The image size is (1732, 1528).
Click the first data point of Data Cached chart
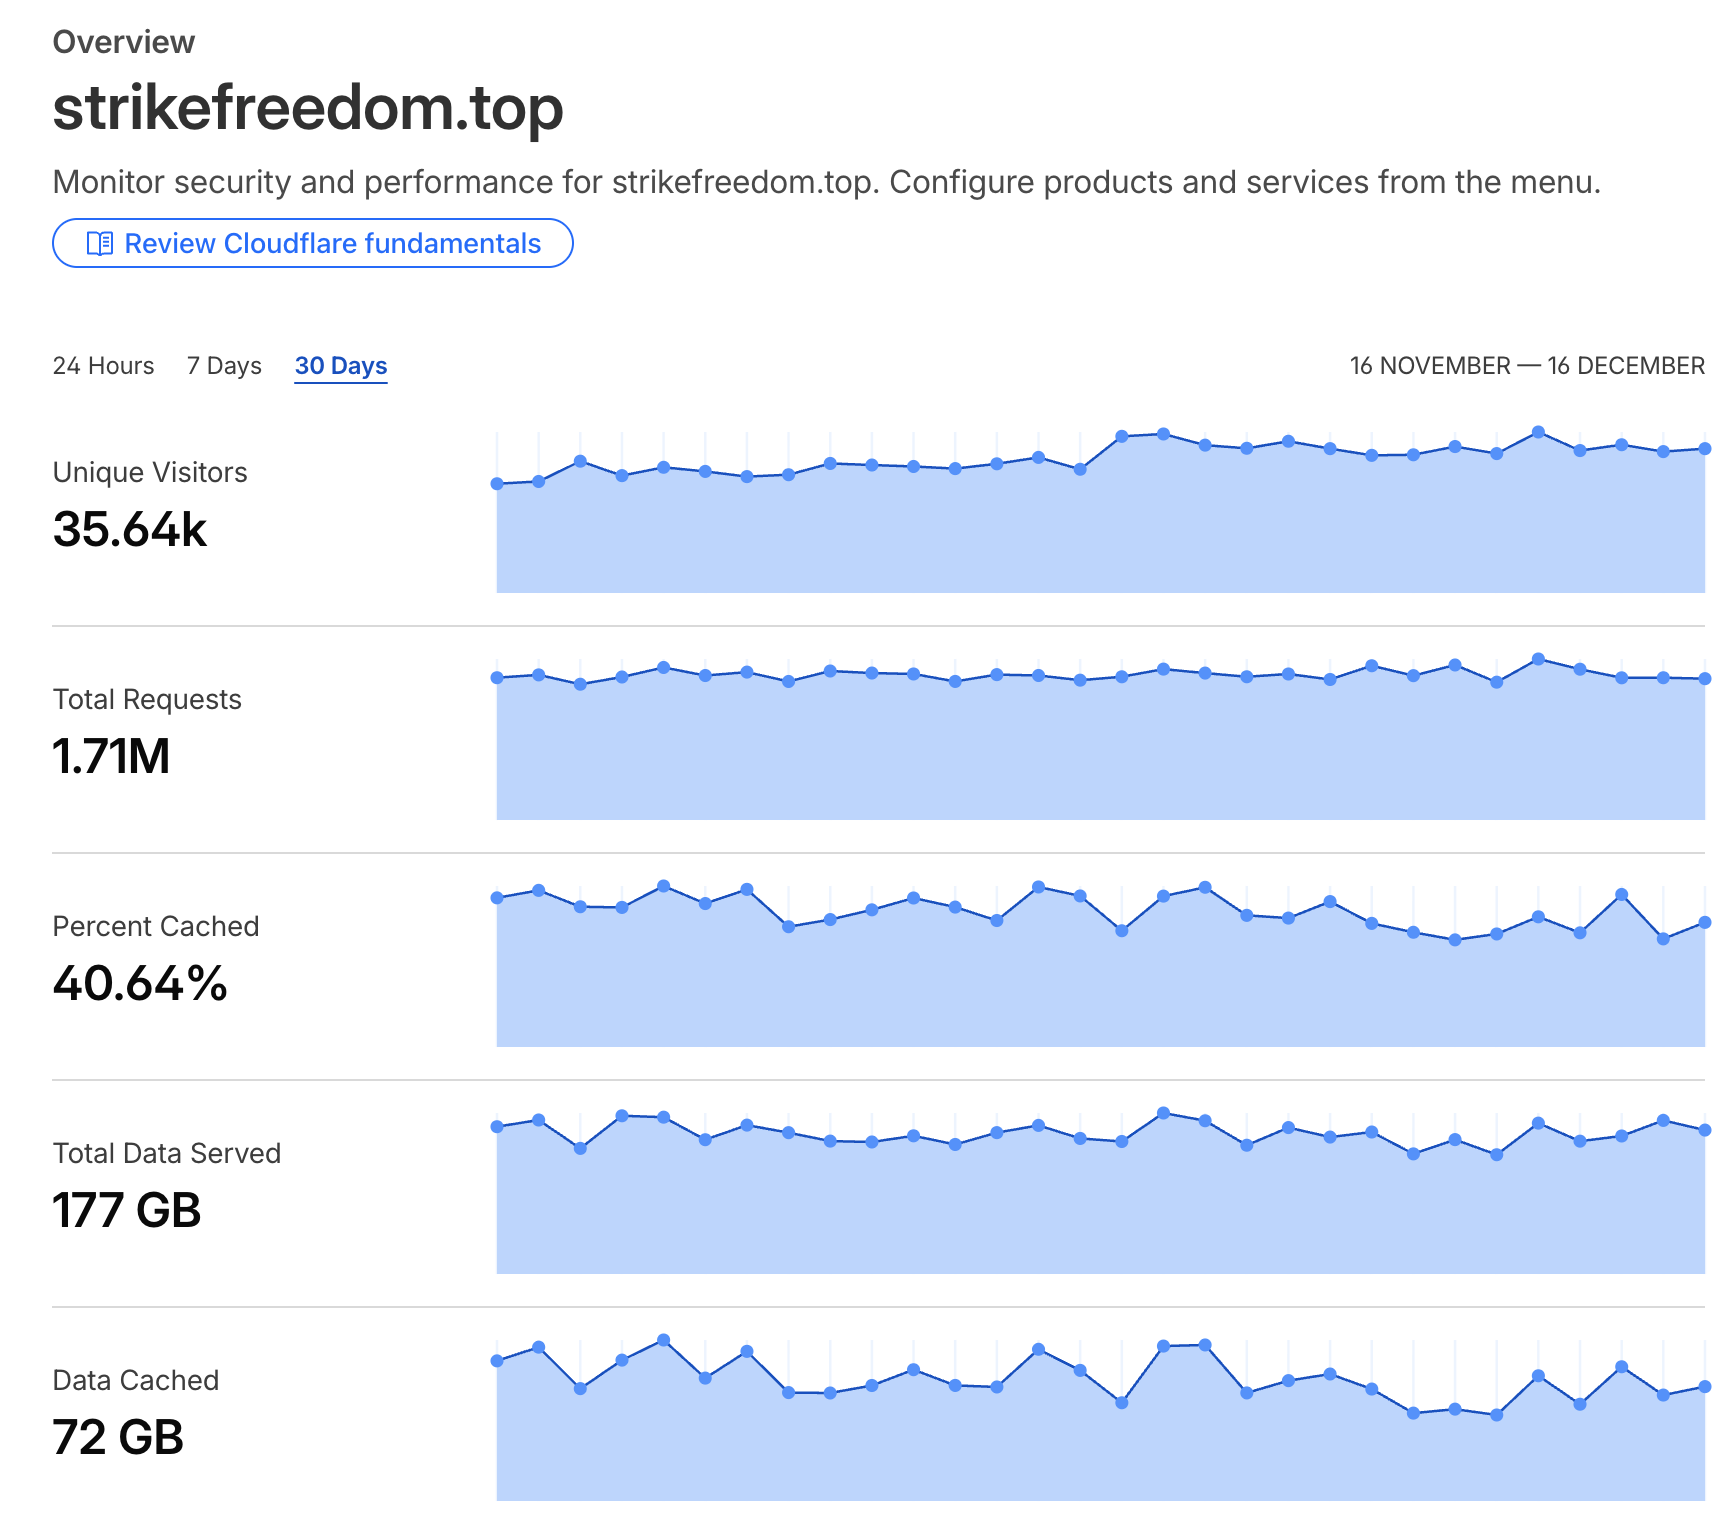click(x=497, y=1361)
